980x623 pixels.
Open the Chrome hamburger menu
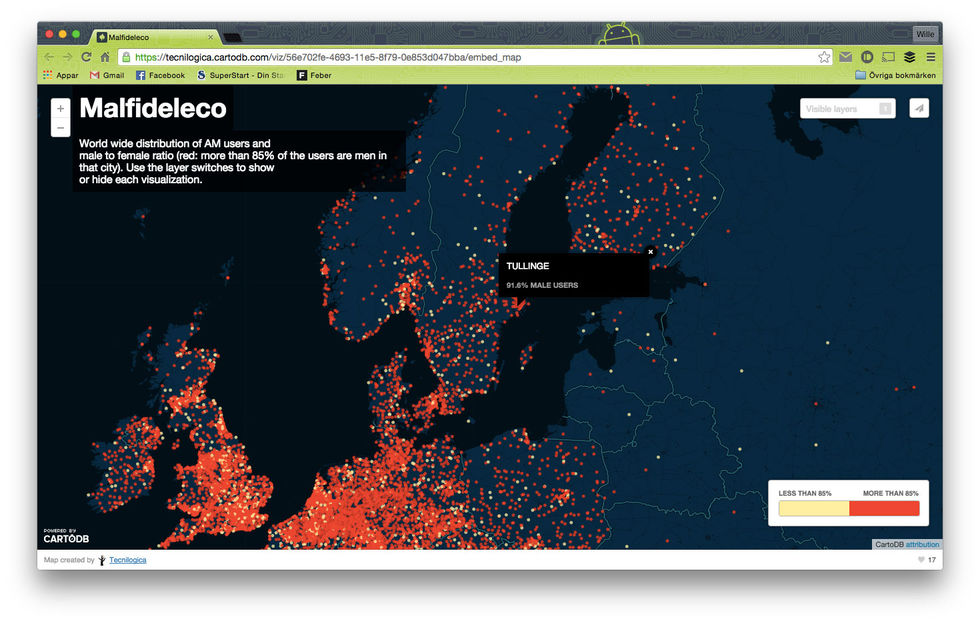click(x=930, y=57)
